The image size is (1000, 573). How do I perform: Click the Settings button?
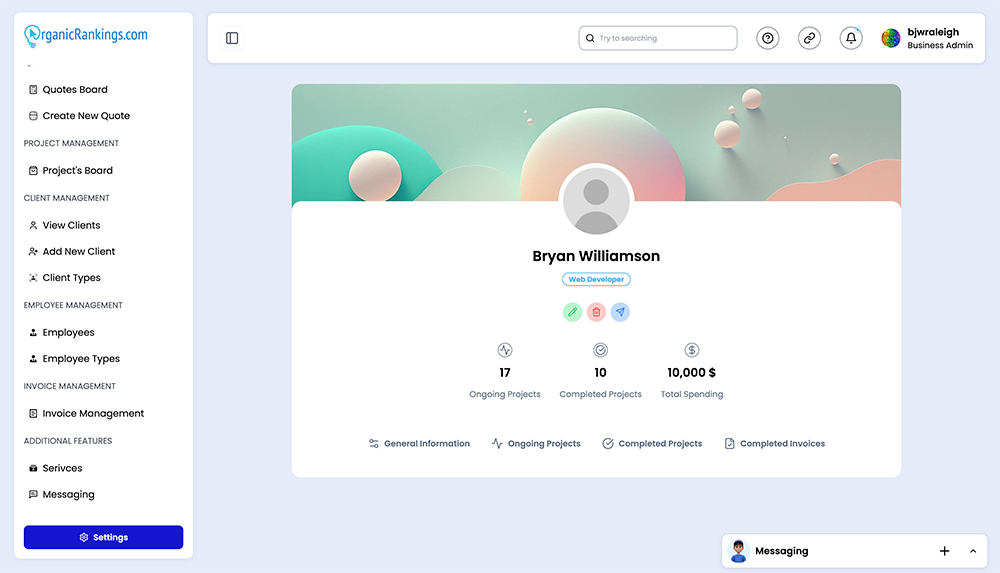[x=103, y=537]
